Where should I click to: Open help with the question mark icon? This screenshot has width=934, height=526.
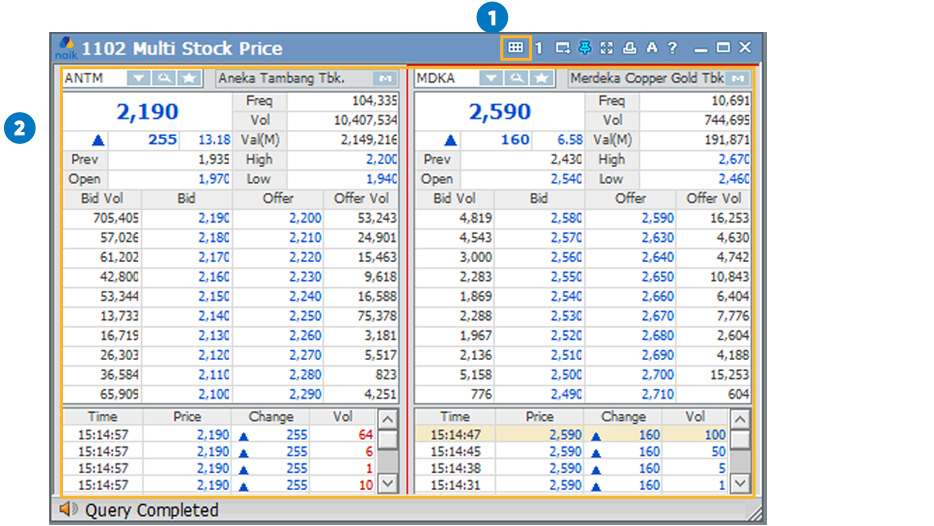672,48
